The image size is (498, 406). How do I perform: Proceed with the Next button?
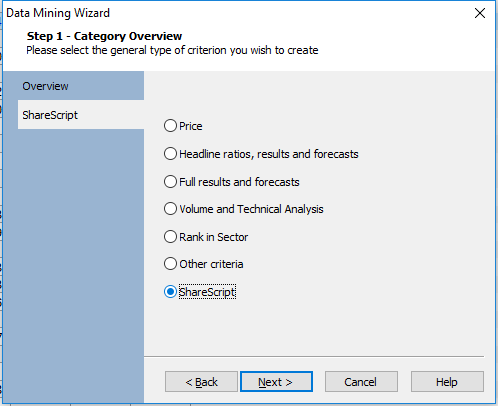[x=276, y=382]
